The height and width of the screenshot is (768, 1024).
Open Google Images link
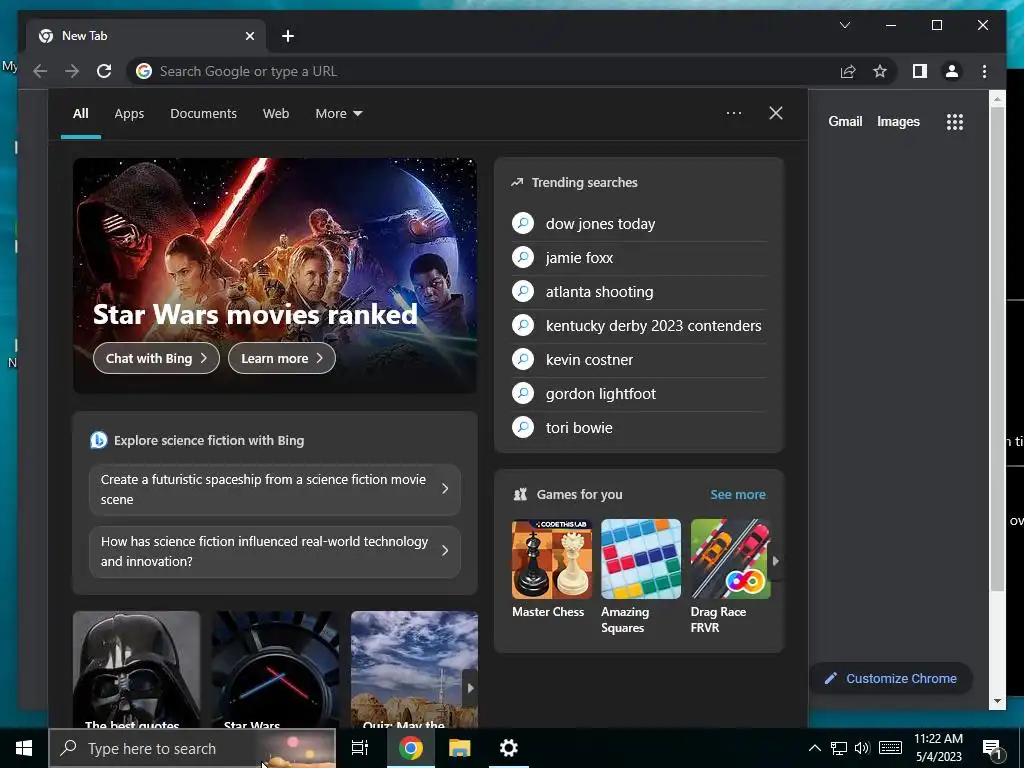[898, 121]
